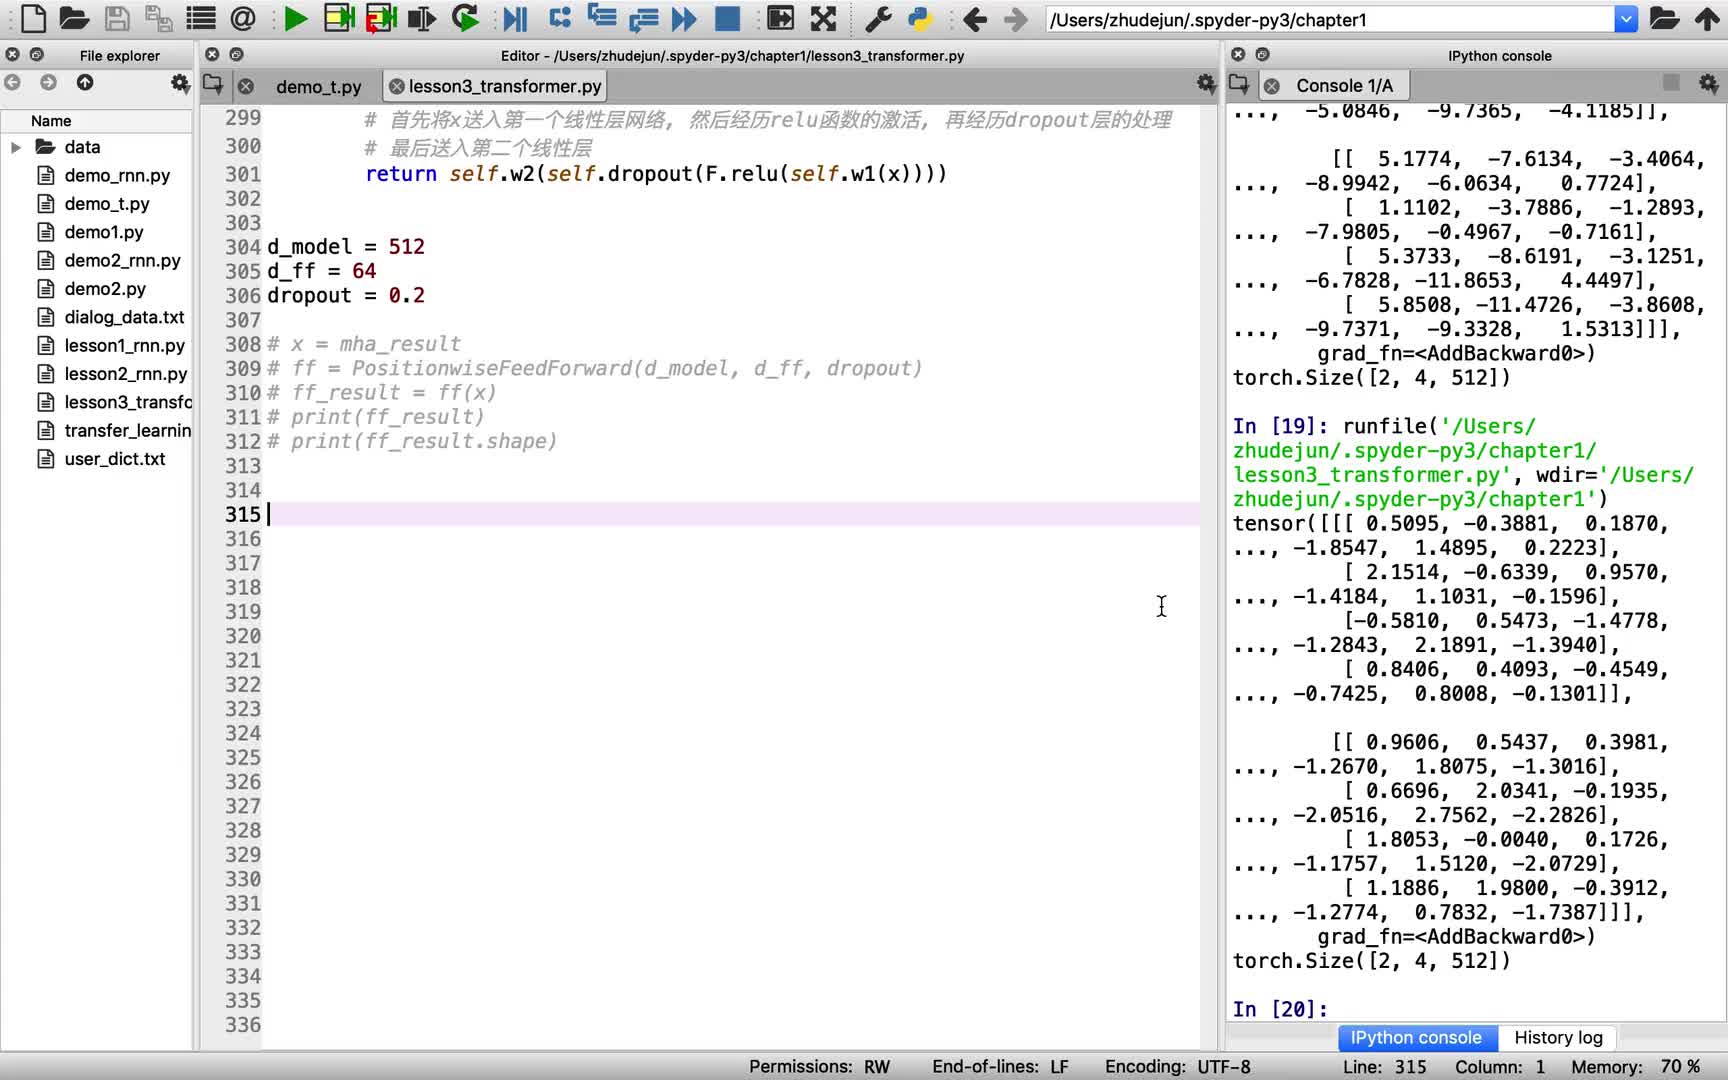
Task: Undock the File explorer pane
Action: point(37,55)
